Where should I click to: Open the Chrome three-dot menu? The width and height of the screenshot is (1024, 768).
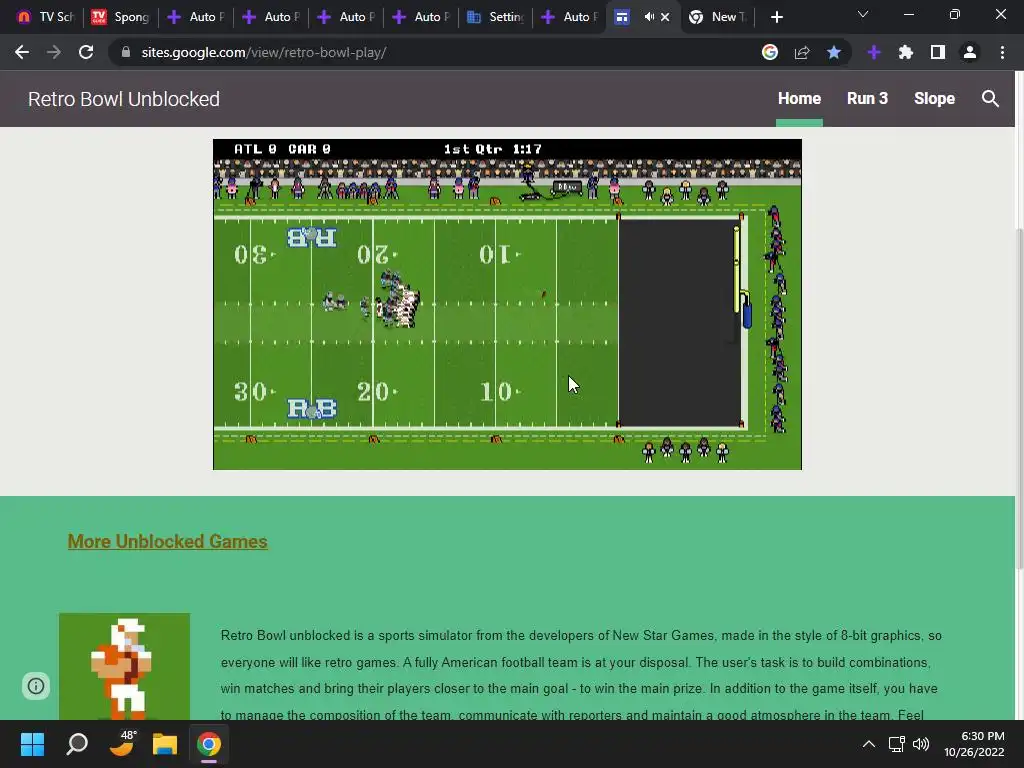pos(1002,52)
